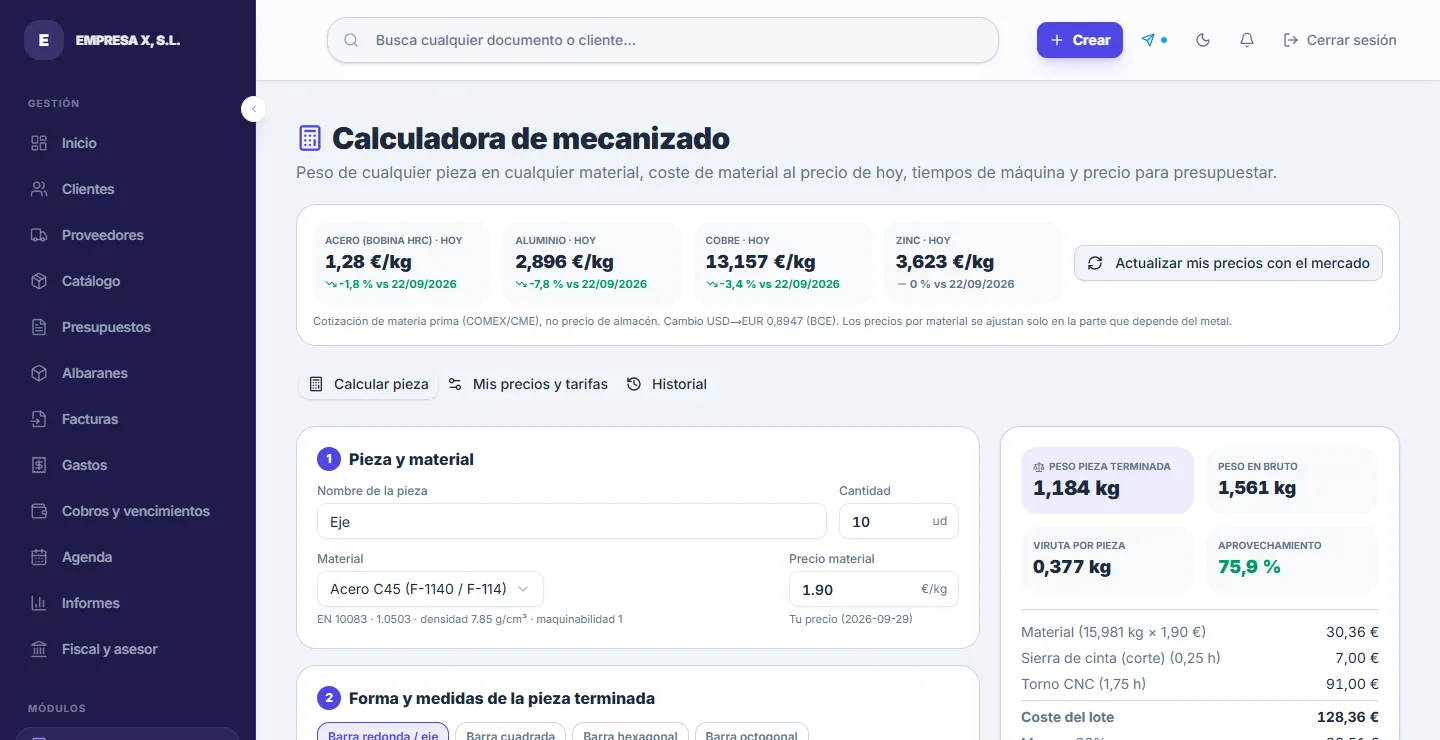Select the Barra cuadrada shape
This screenshot has width=1440, height=740.
(x=510, y=733)
